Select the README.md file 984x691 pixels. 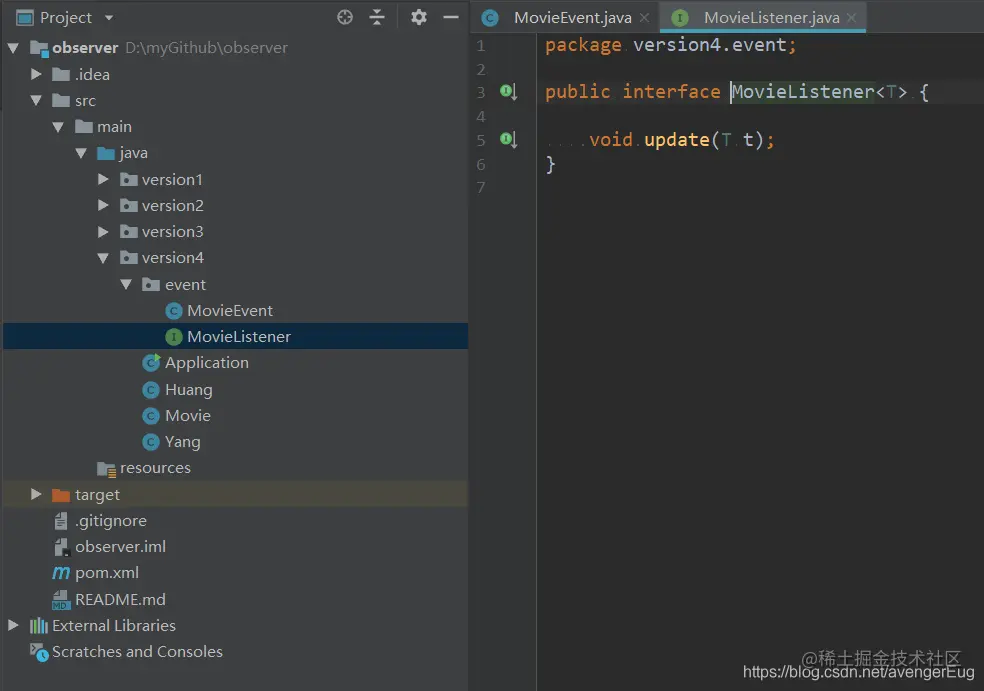[120, 599]
